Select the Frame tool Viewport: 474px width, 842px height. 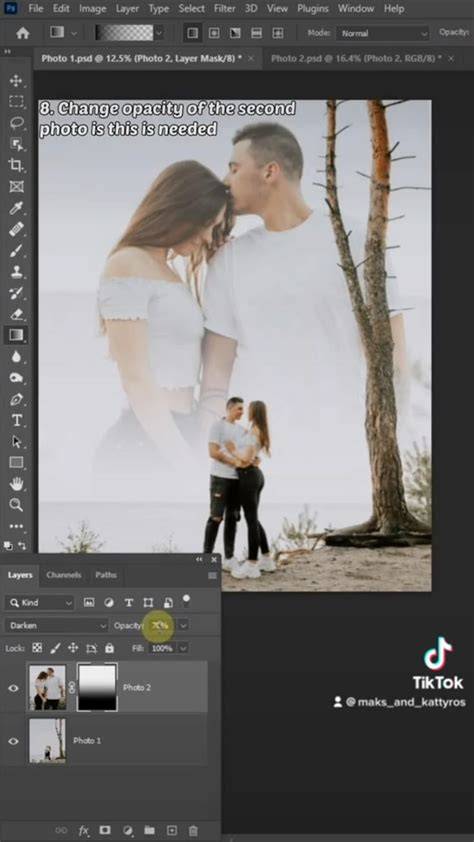click(16, 186)
